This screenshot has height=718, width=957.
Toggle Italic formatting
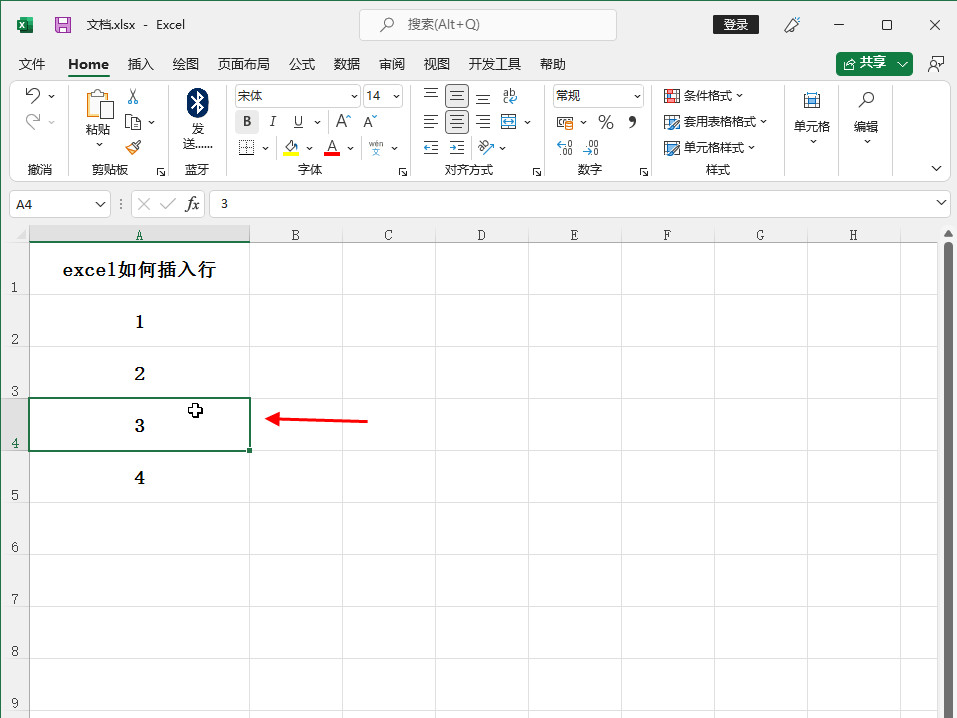[272, 121]
